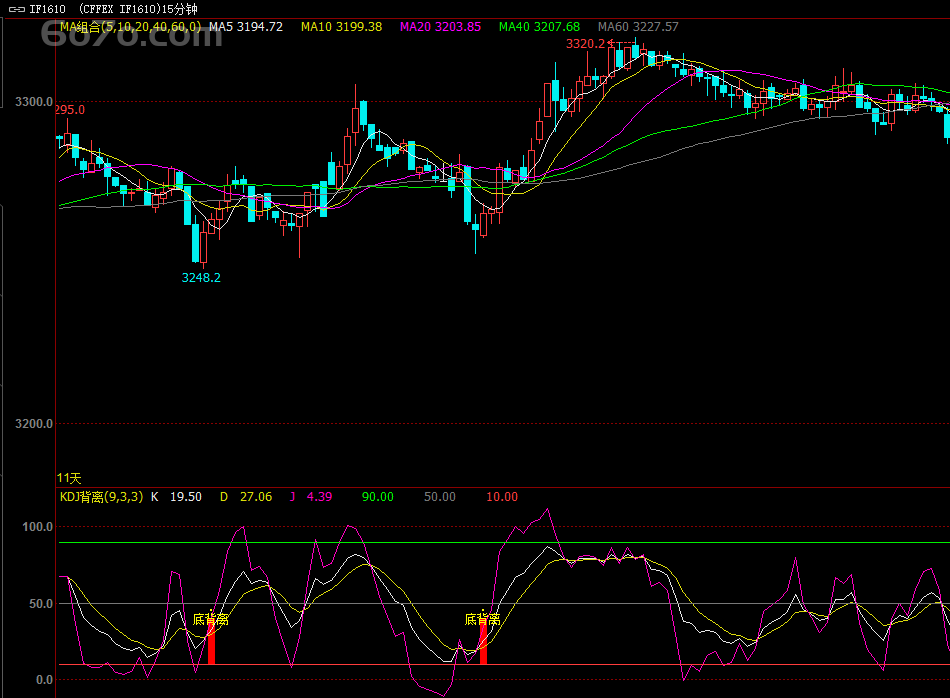Click the MA5 3194.72 legend value

coord(245,27)
